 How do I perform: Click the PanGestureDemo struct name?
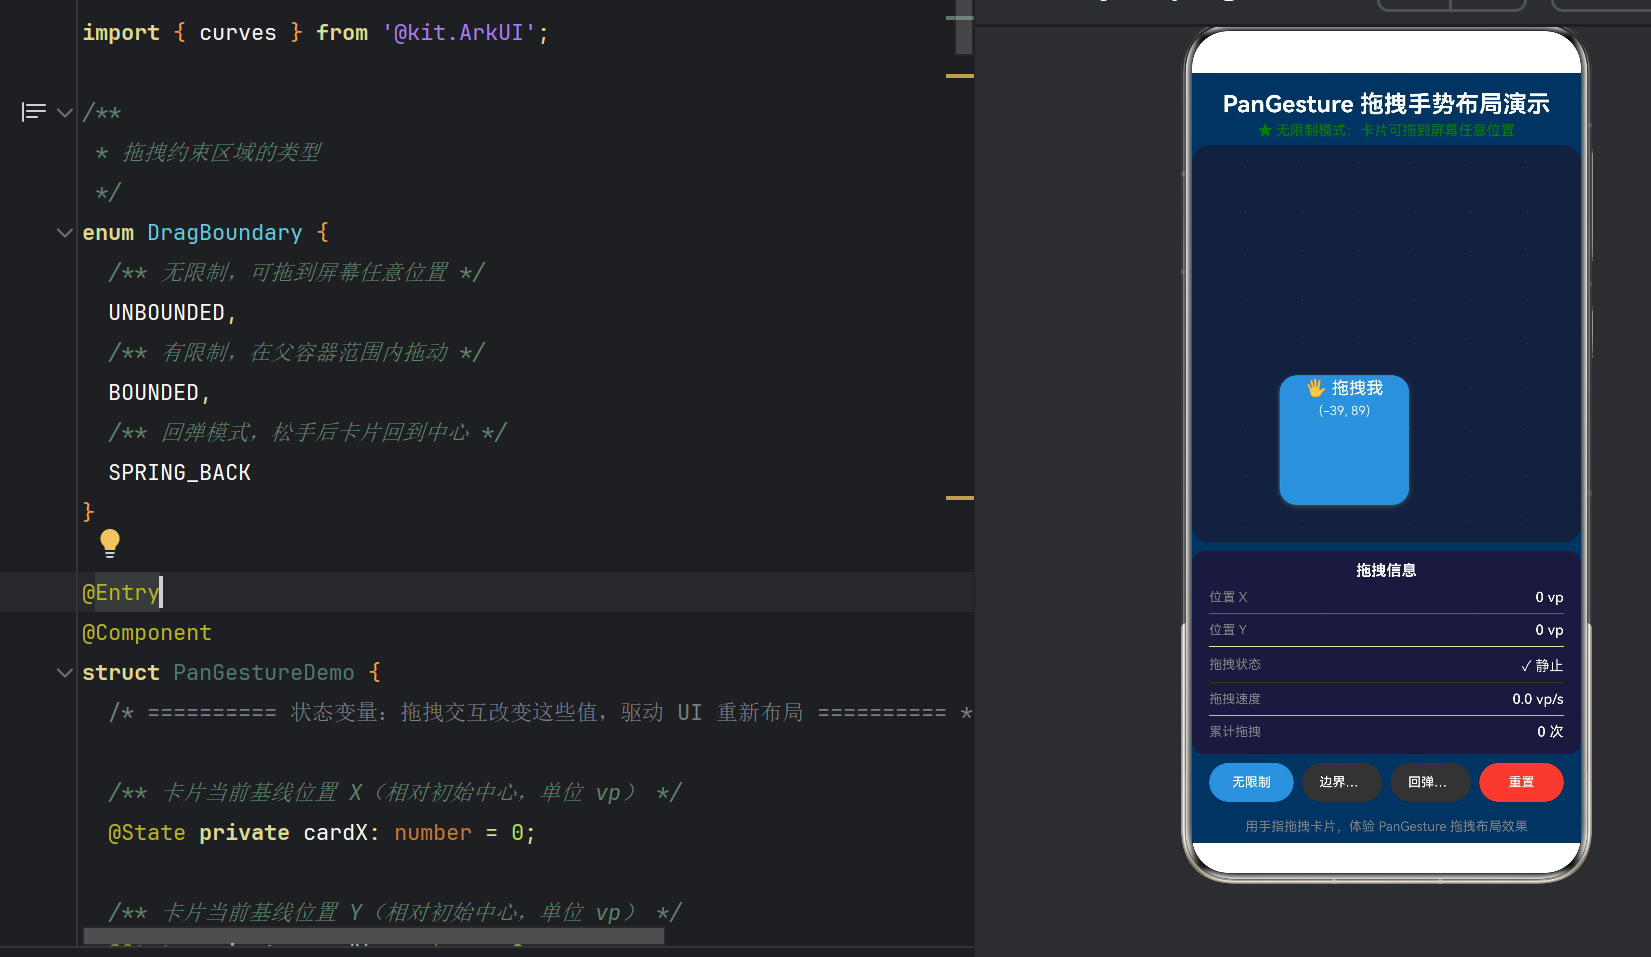pos(264,673)
